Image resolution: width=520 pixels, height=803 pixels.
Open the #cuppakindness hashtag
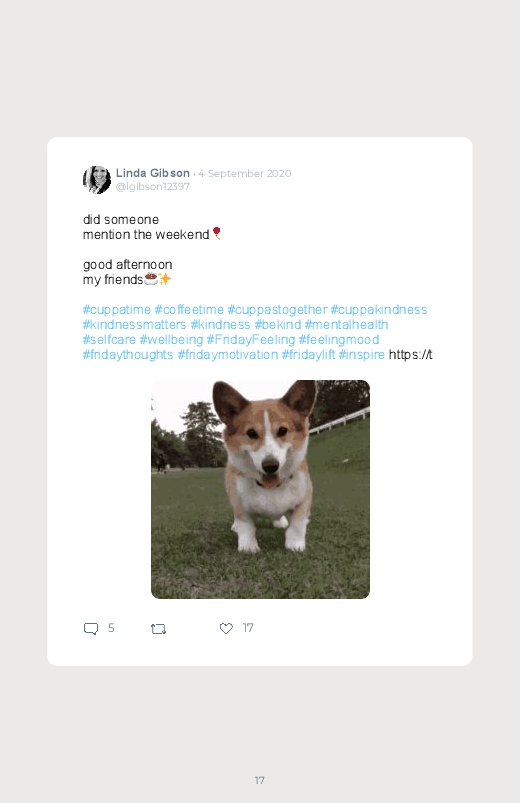coord(379,310)
